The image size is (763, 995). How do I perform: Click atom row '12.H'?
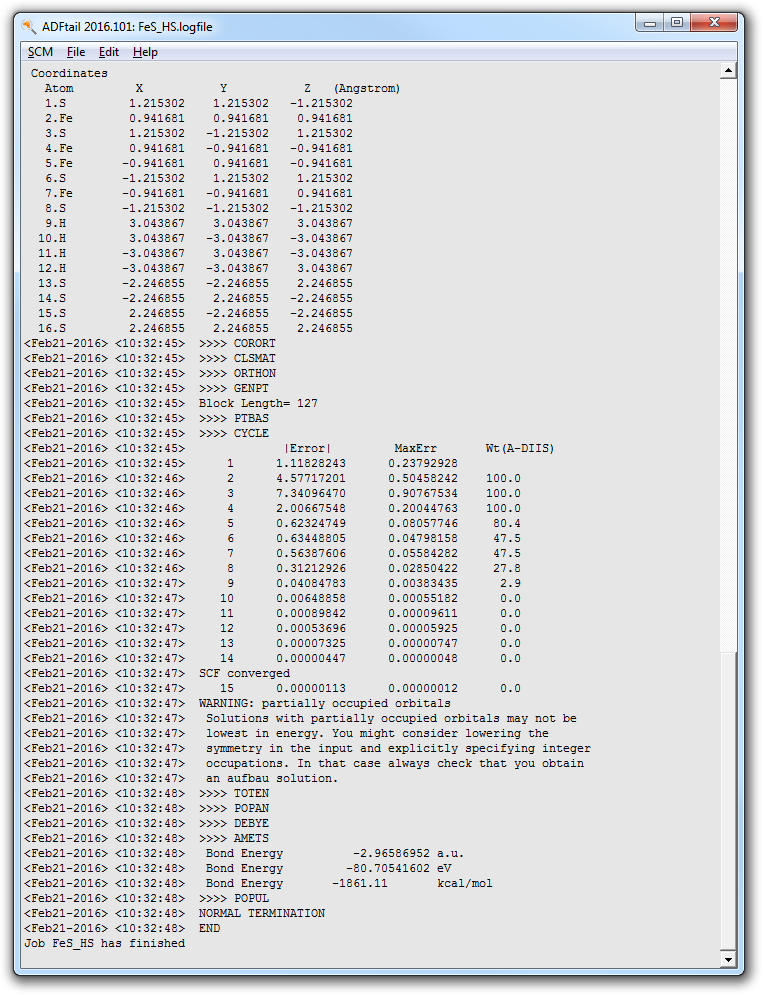[x=195, y=268]
